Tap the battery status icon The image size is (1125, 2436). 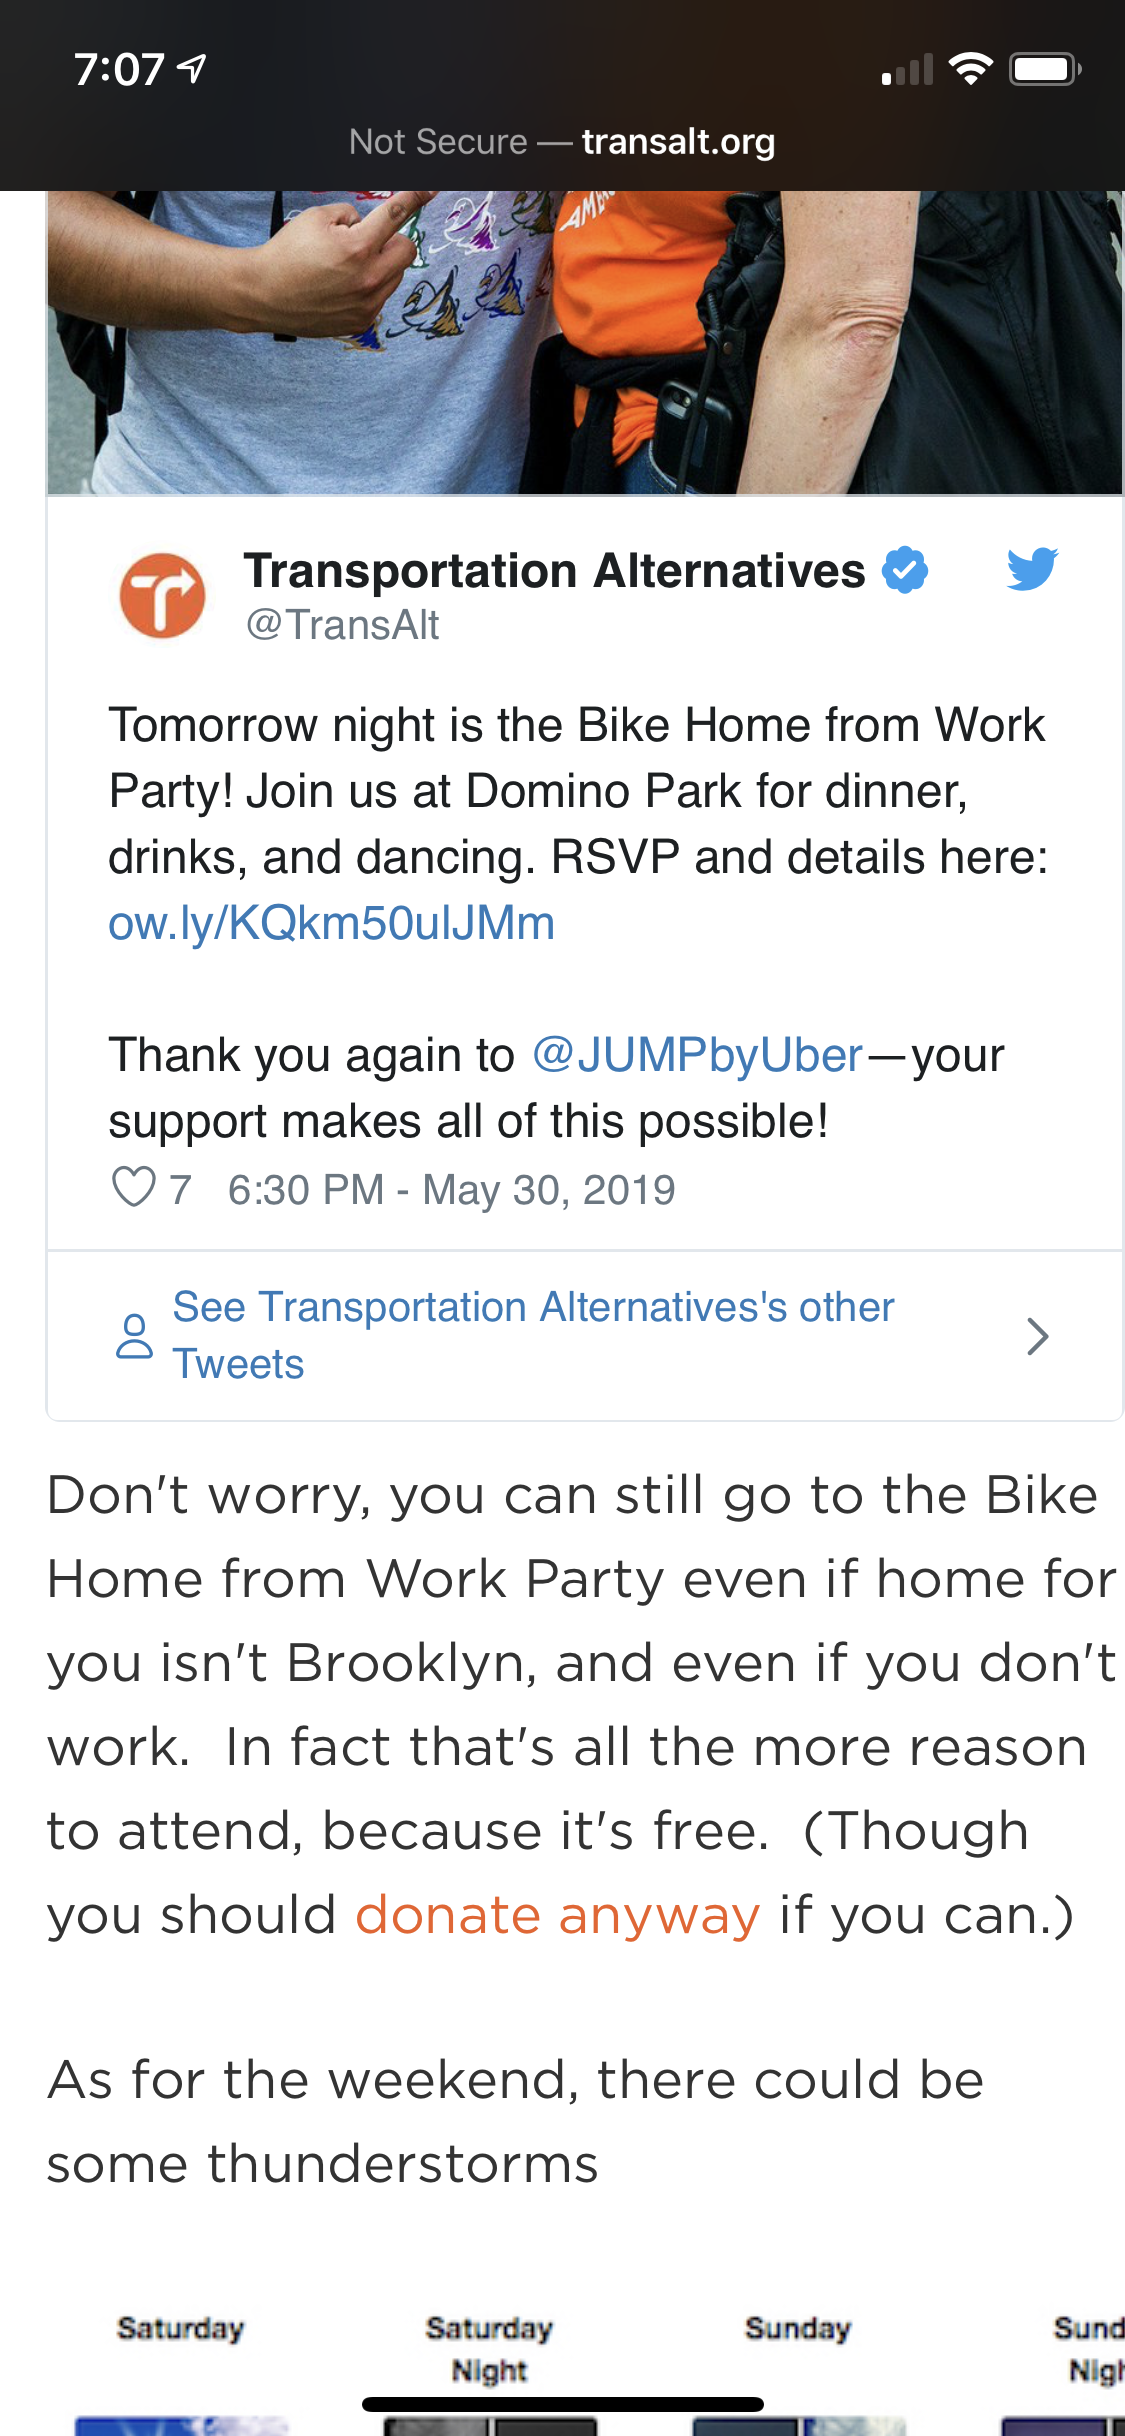point(1044,69)
